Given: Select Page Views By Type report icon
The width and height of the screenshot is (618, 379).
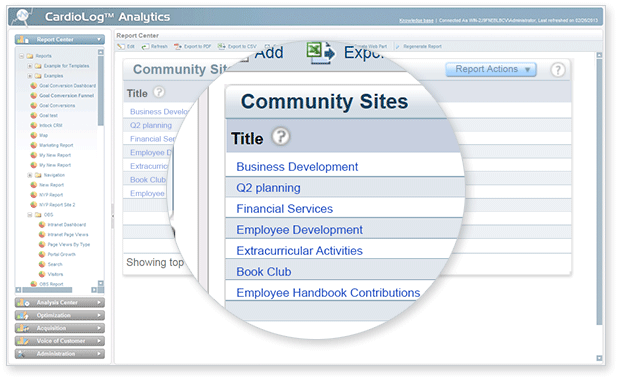Looking at the screenshot, I should (x=42, y=244).
